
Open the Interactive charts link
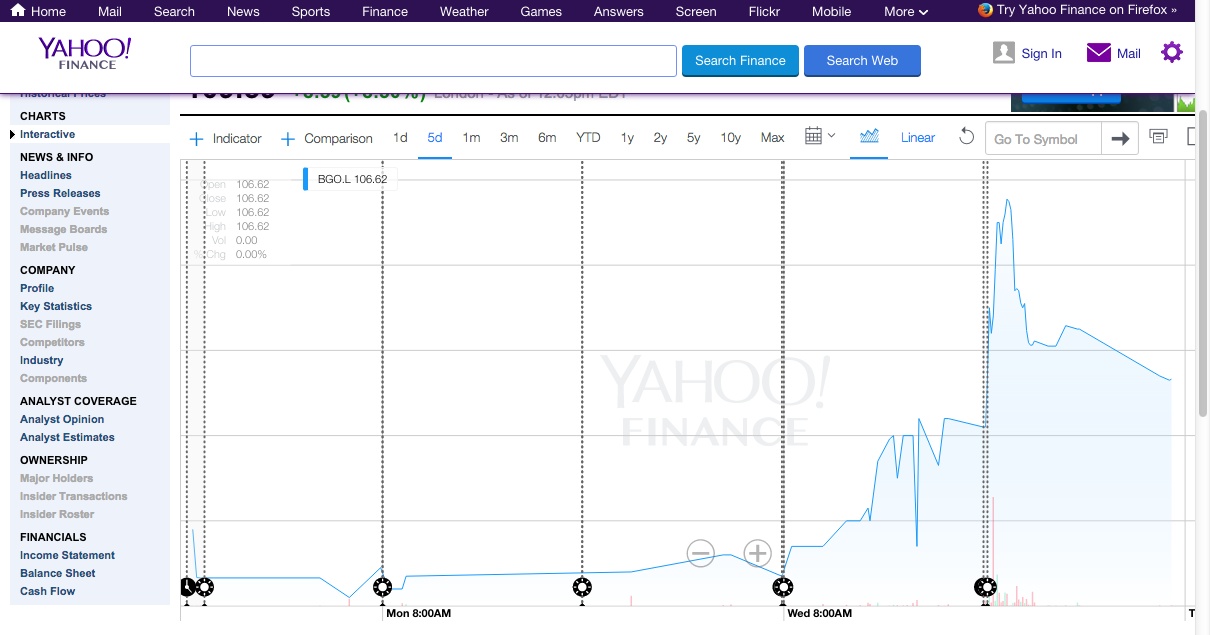(47, 134)
